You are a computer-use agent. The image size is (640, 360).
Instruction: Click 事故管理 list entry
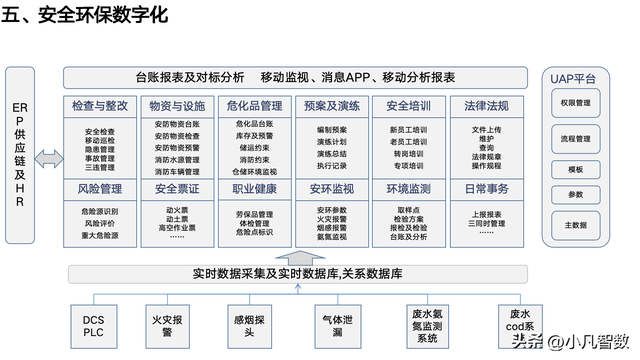pos(100,158)
